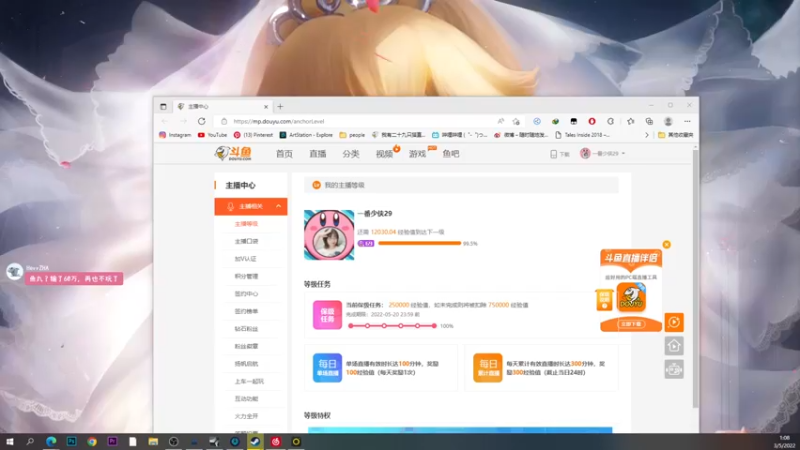Open the Favorites star toolbar icon
The image size is (800, 450).
click(x=631, y=121)
